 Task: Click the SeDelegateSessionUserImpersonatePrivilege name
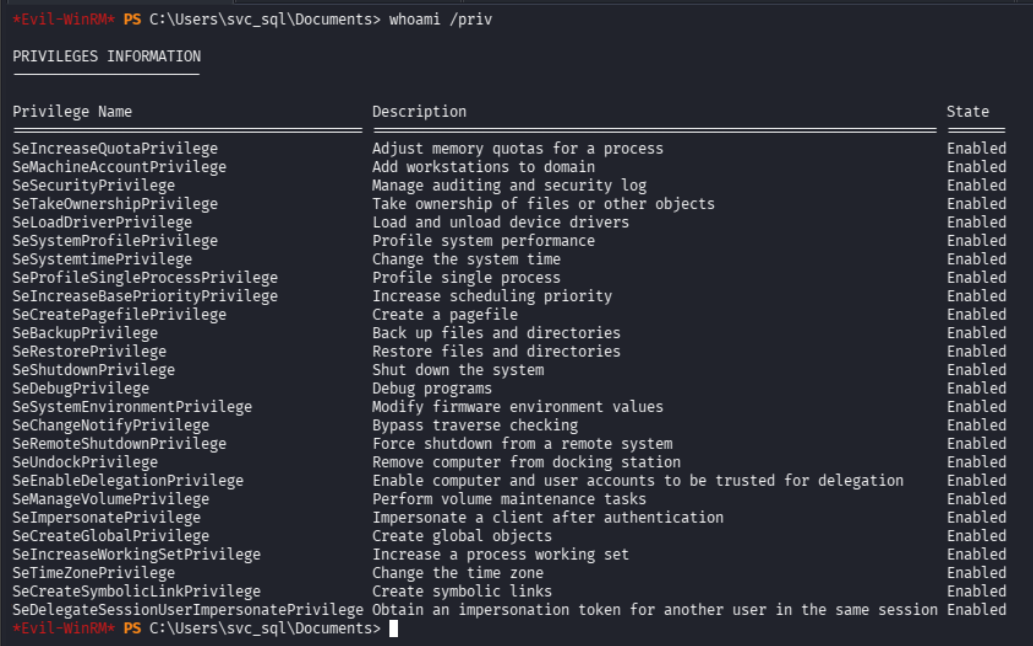188,610
